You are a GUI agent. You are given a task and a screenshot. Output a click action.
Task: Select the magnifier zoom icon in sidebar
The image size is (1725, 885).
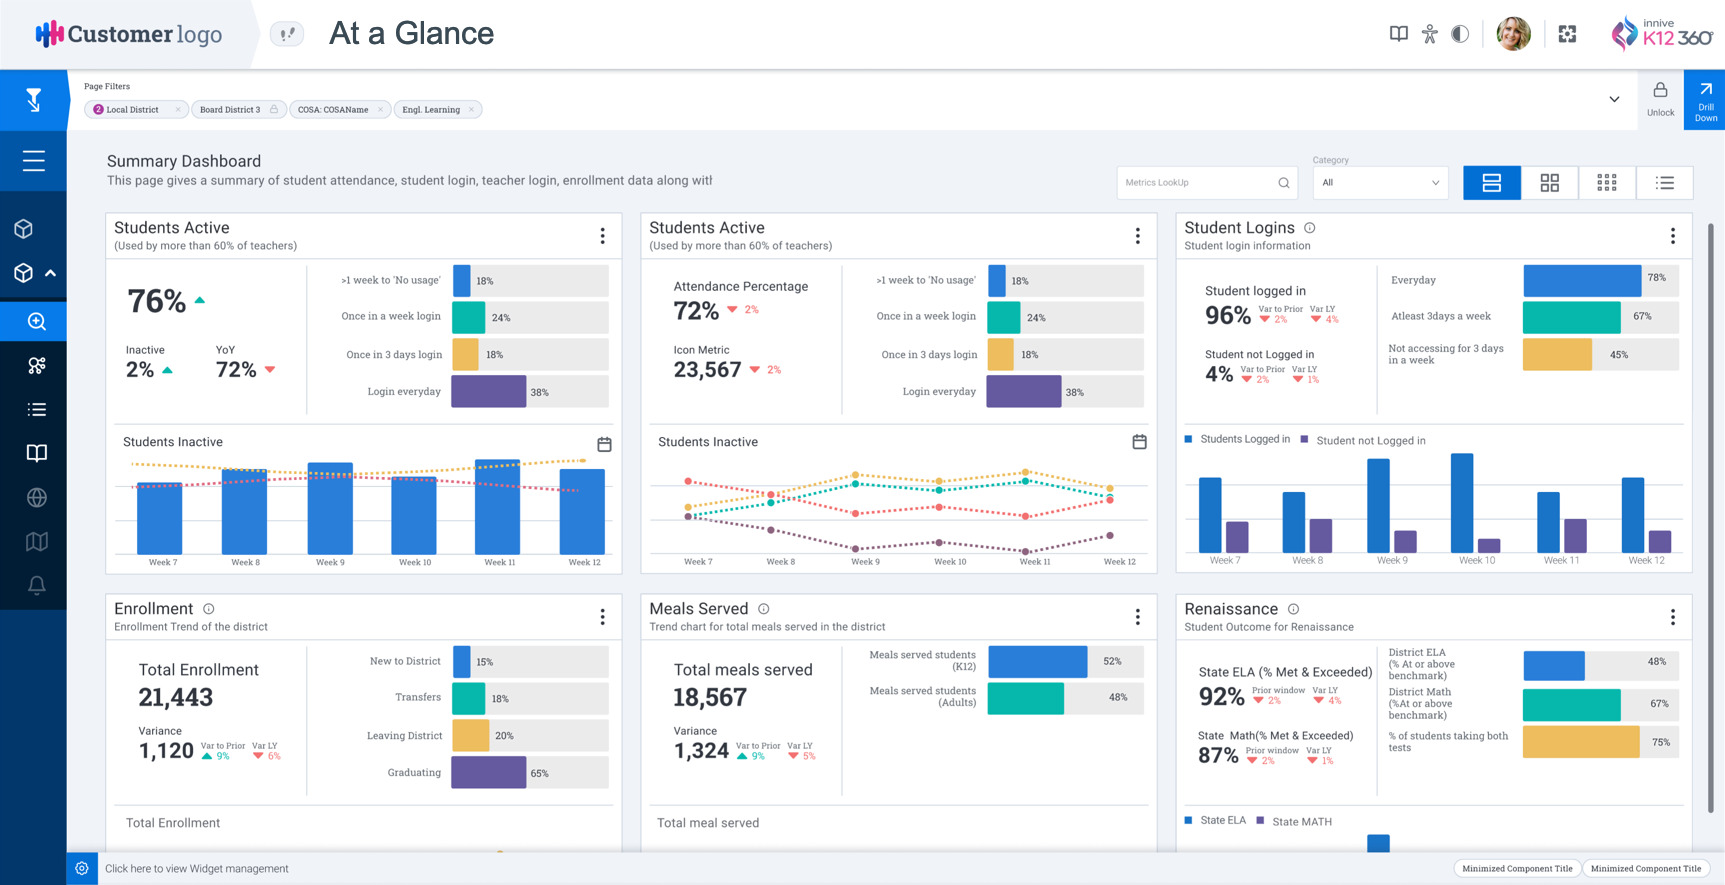click(x=36, y=321)
